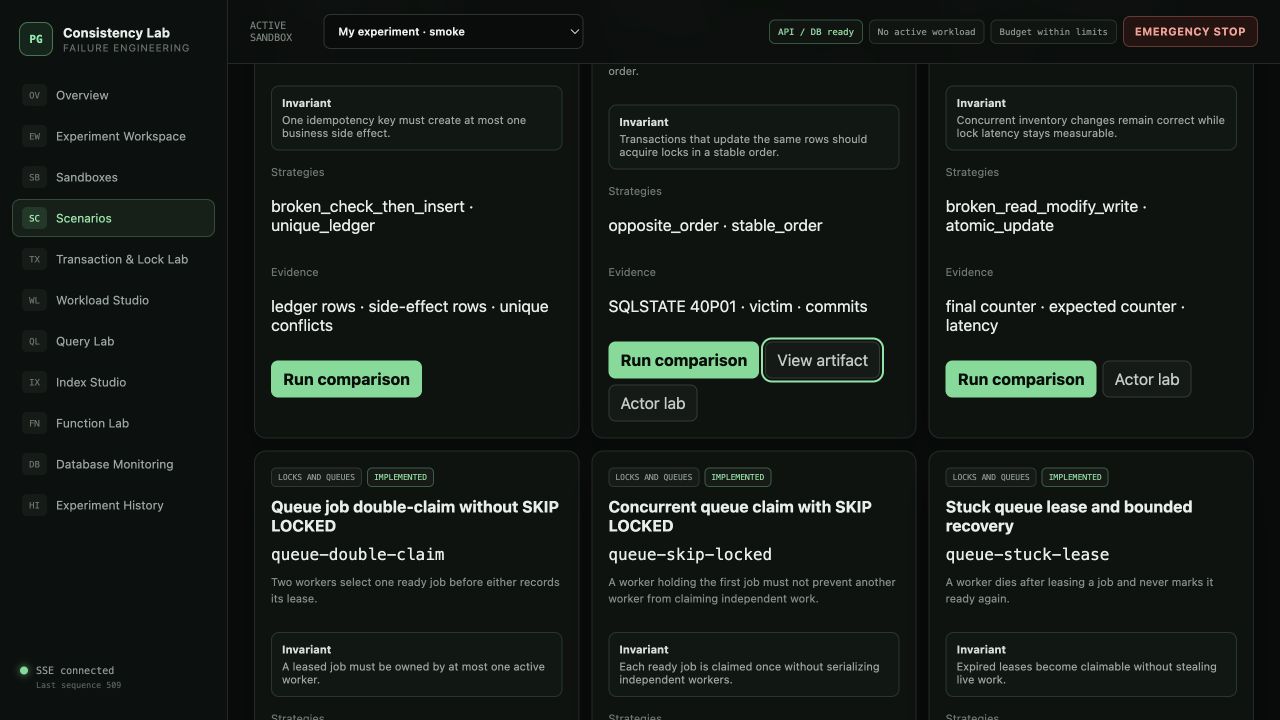Image resolution: width=1280 pixels, height=720 pixels.
Task: Click the queue-skip-locked identifier
Action: pos(690,554)
